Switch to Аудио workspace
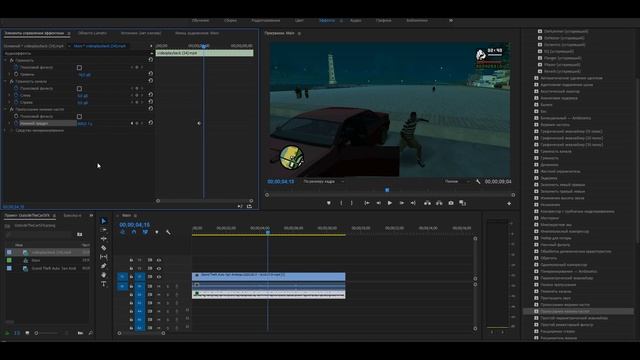Viewport: 640px width, 360px height. tap(356, 20)
